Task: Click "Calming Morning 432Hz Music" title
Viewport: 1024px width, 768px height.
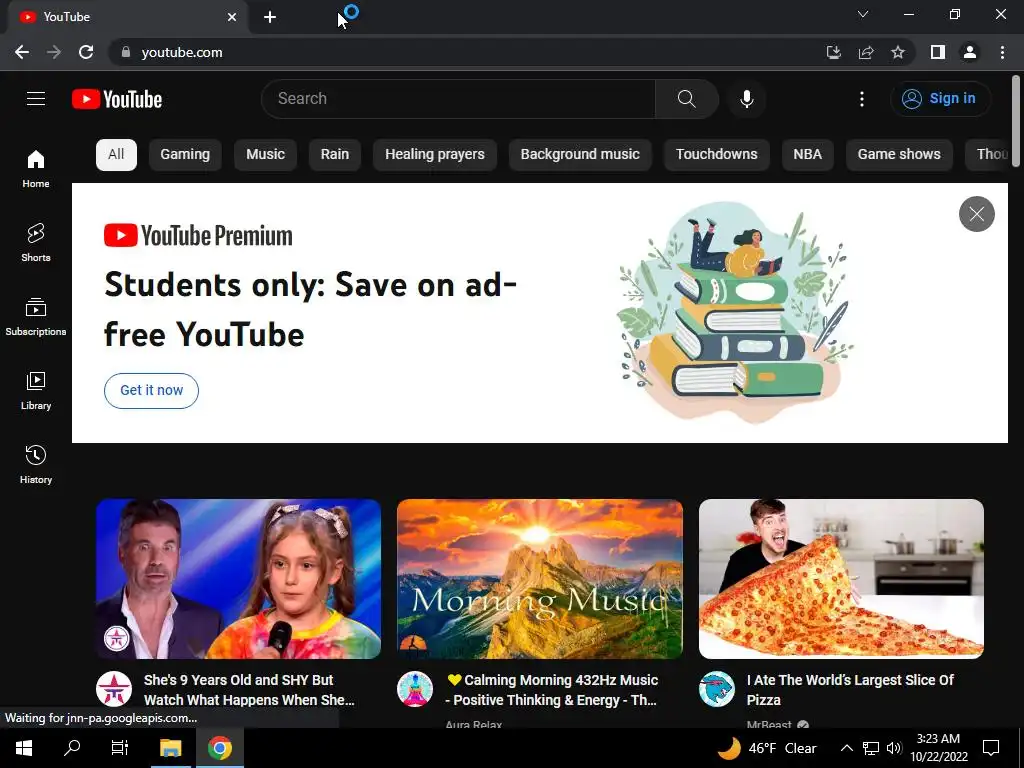Action: click(551, 690)
